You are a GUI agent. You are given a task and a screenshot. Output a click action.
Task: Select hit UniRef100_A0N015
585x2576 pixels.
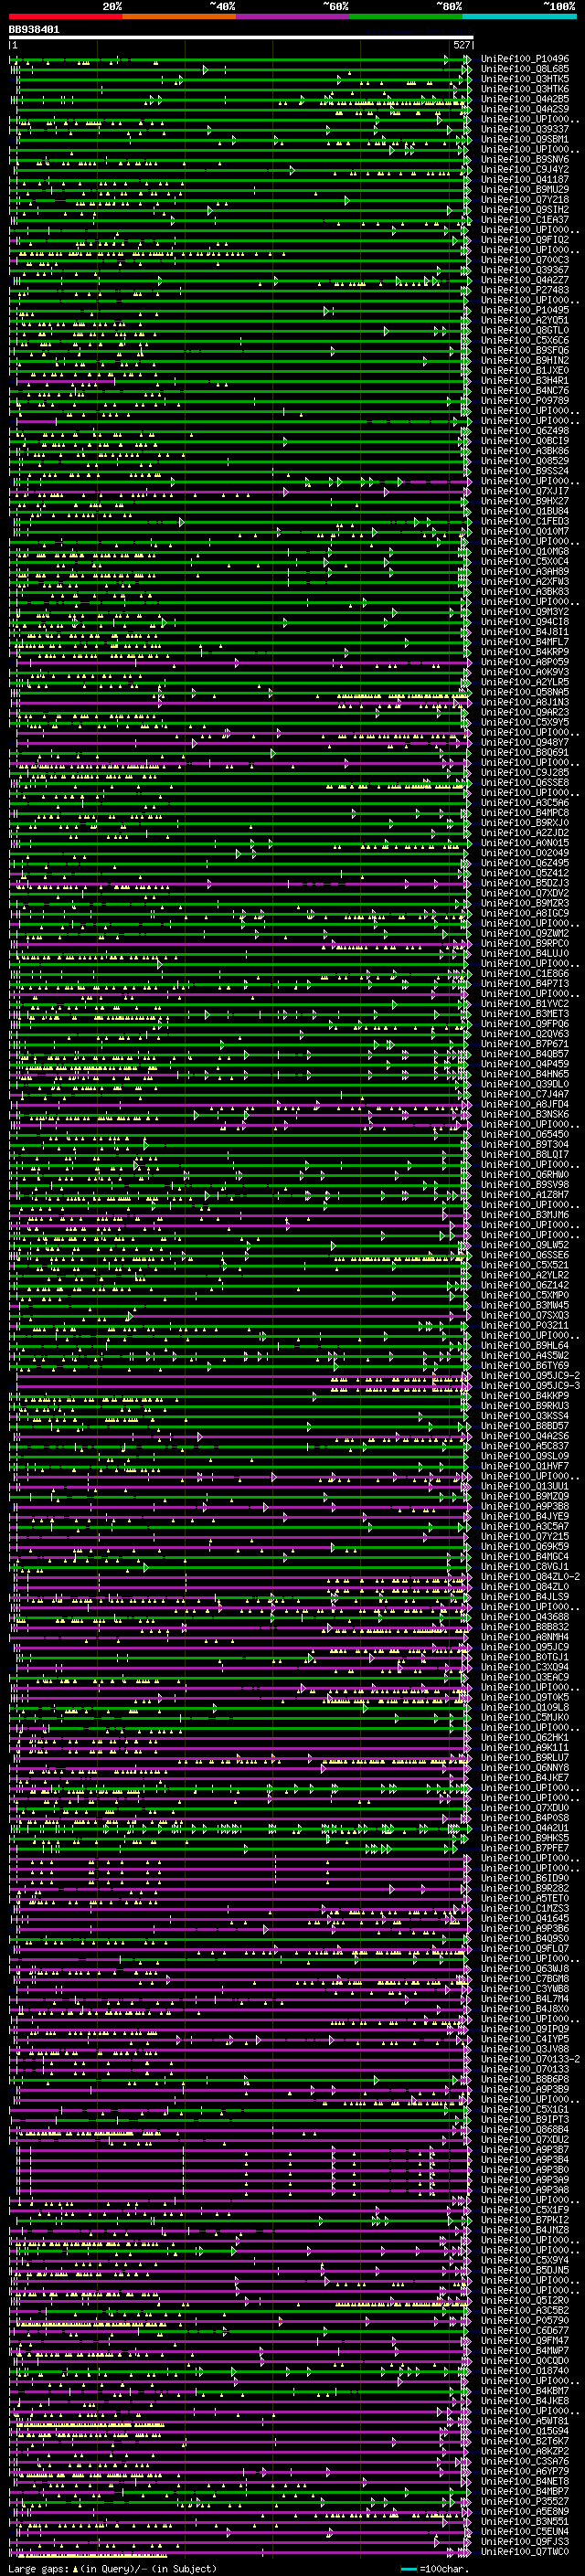click(x=525, y=843)
